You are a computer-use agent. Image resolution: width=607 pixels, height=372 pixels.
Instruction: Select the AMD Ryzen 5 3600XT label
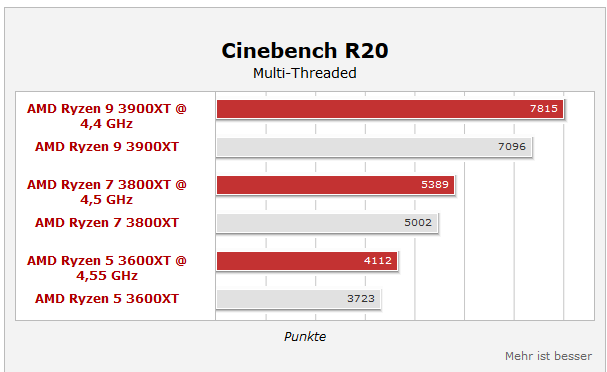[x=107, y=298]
